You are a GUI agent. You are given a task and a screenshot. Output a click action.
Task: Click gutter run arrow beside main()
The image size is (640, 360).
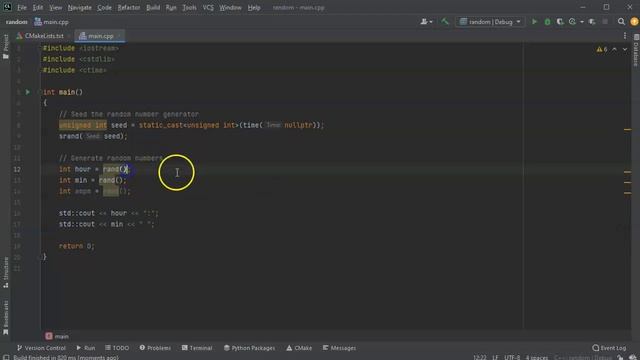(28, 92)
